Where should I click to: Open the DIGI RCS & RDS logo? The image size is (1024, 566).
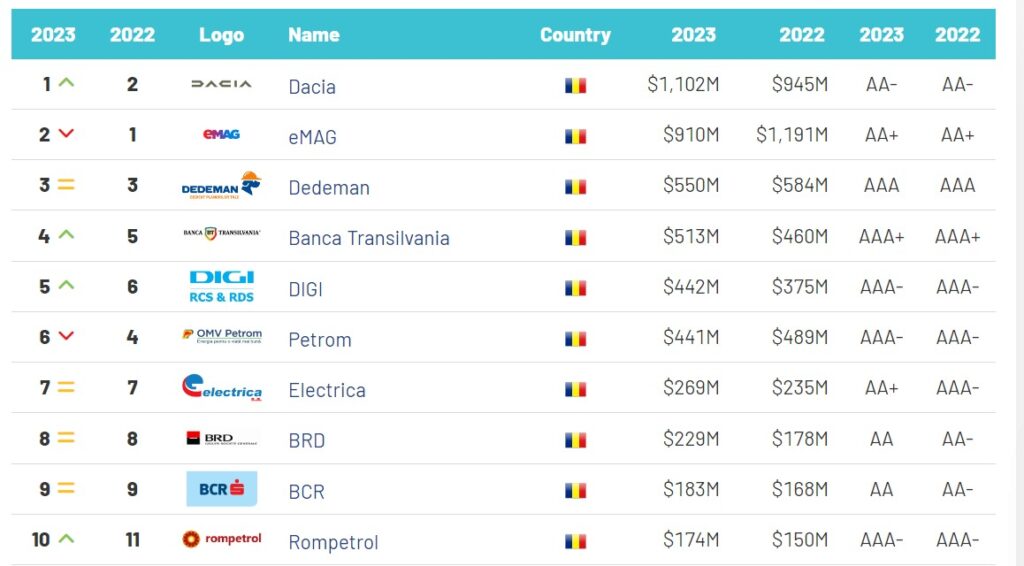coord(221,286)
